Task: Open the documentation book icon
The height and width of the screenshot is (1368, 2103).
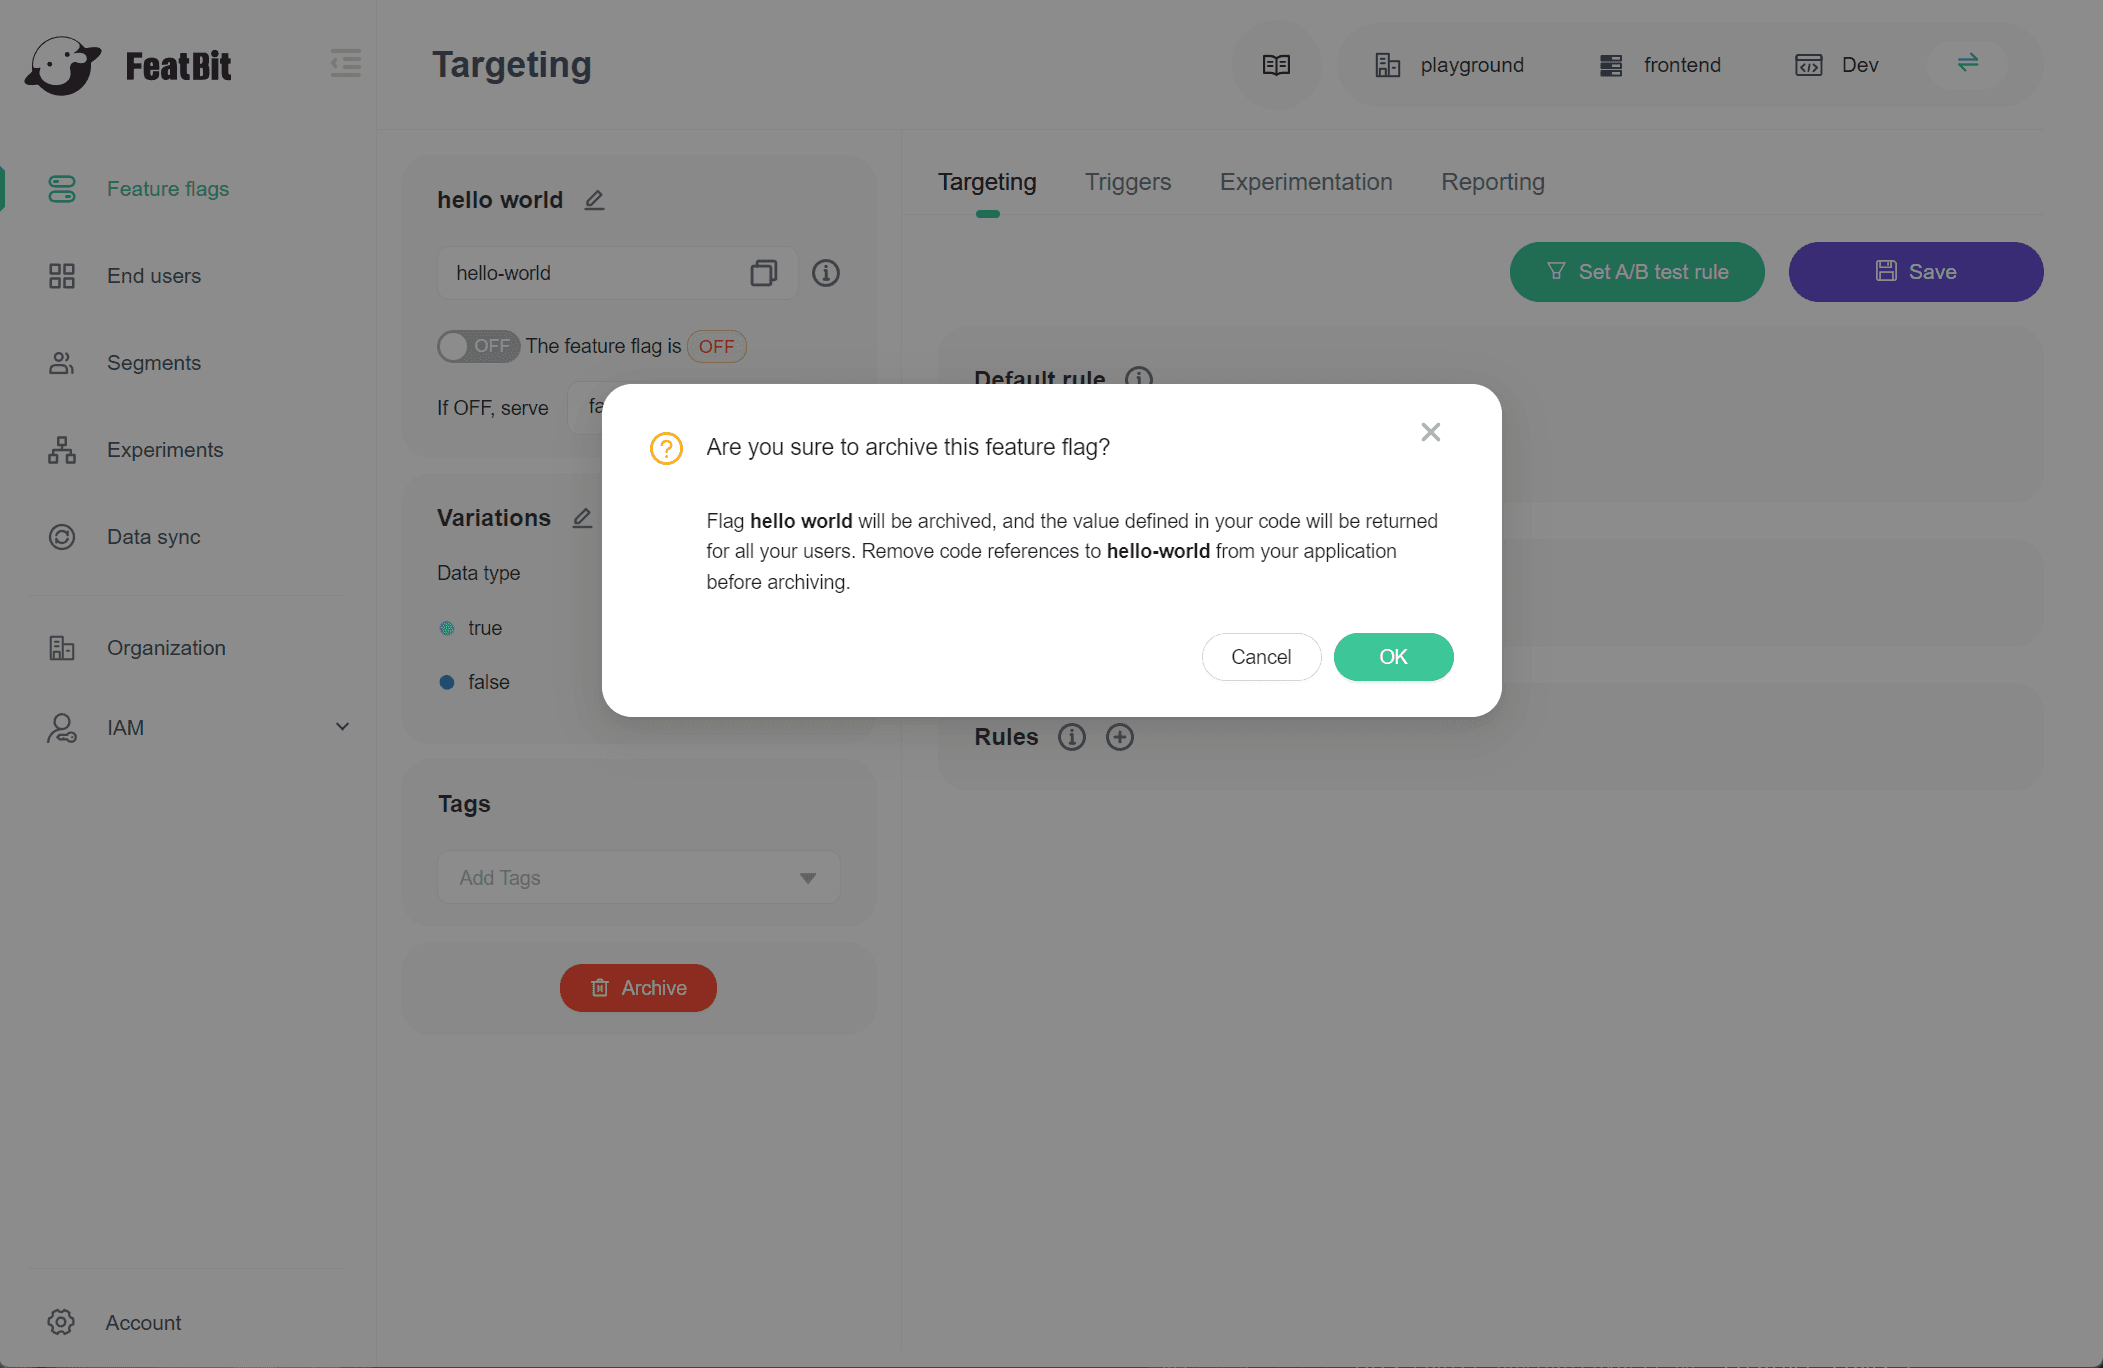Action: click(x=1276, y=65)
